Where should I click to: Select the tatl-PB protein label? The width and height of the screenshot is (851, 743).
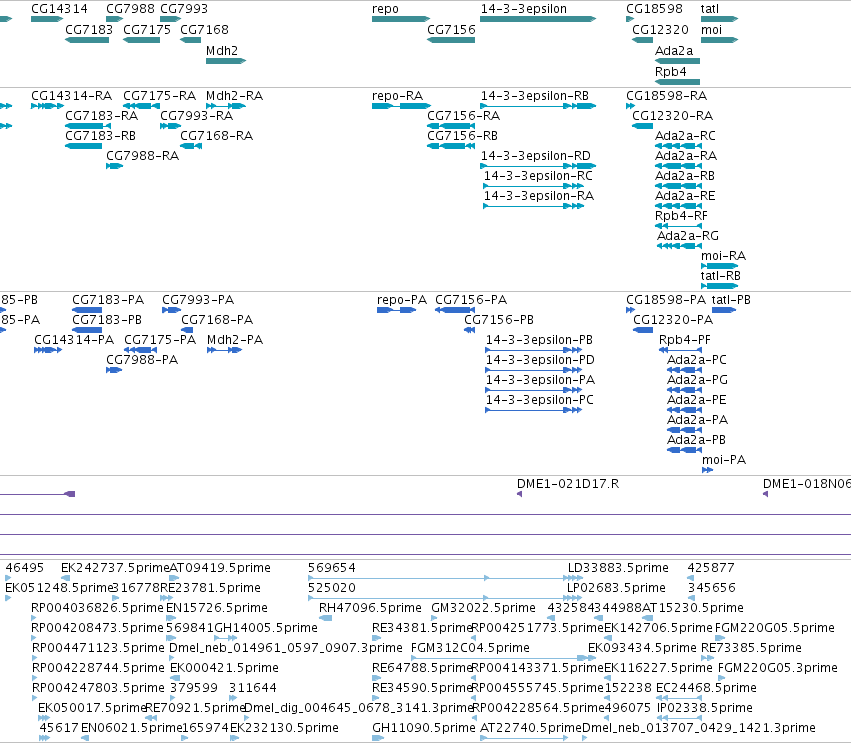pos(731,300)
